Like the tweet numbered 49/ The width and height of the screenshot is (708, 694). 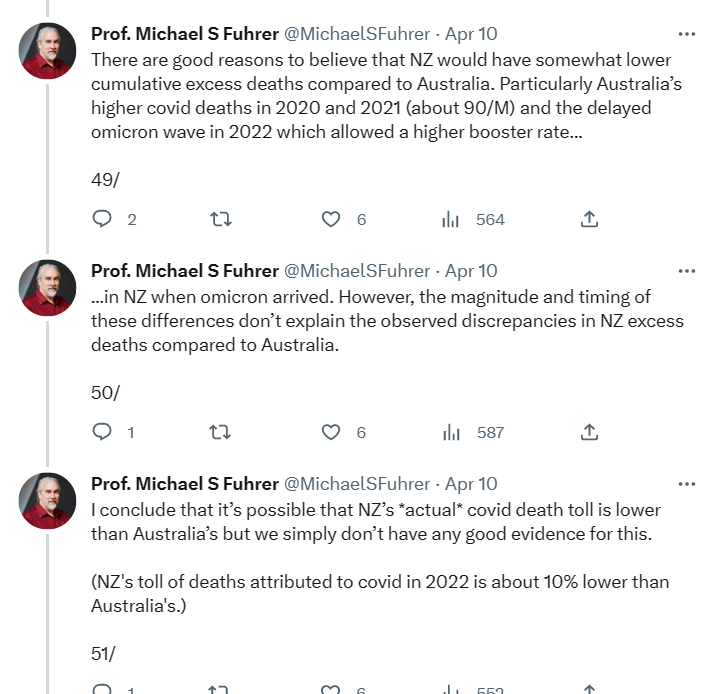(x=331, y=219)
